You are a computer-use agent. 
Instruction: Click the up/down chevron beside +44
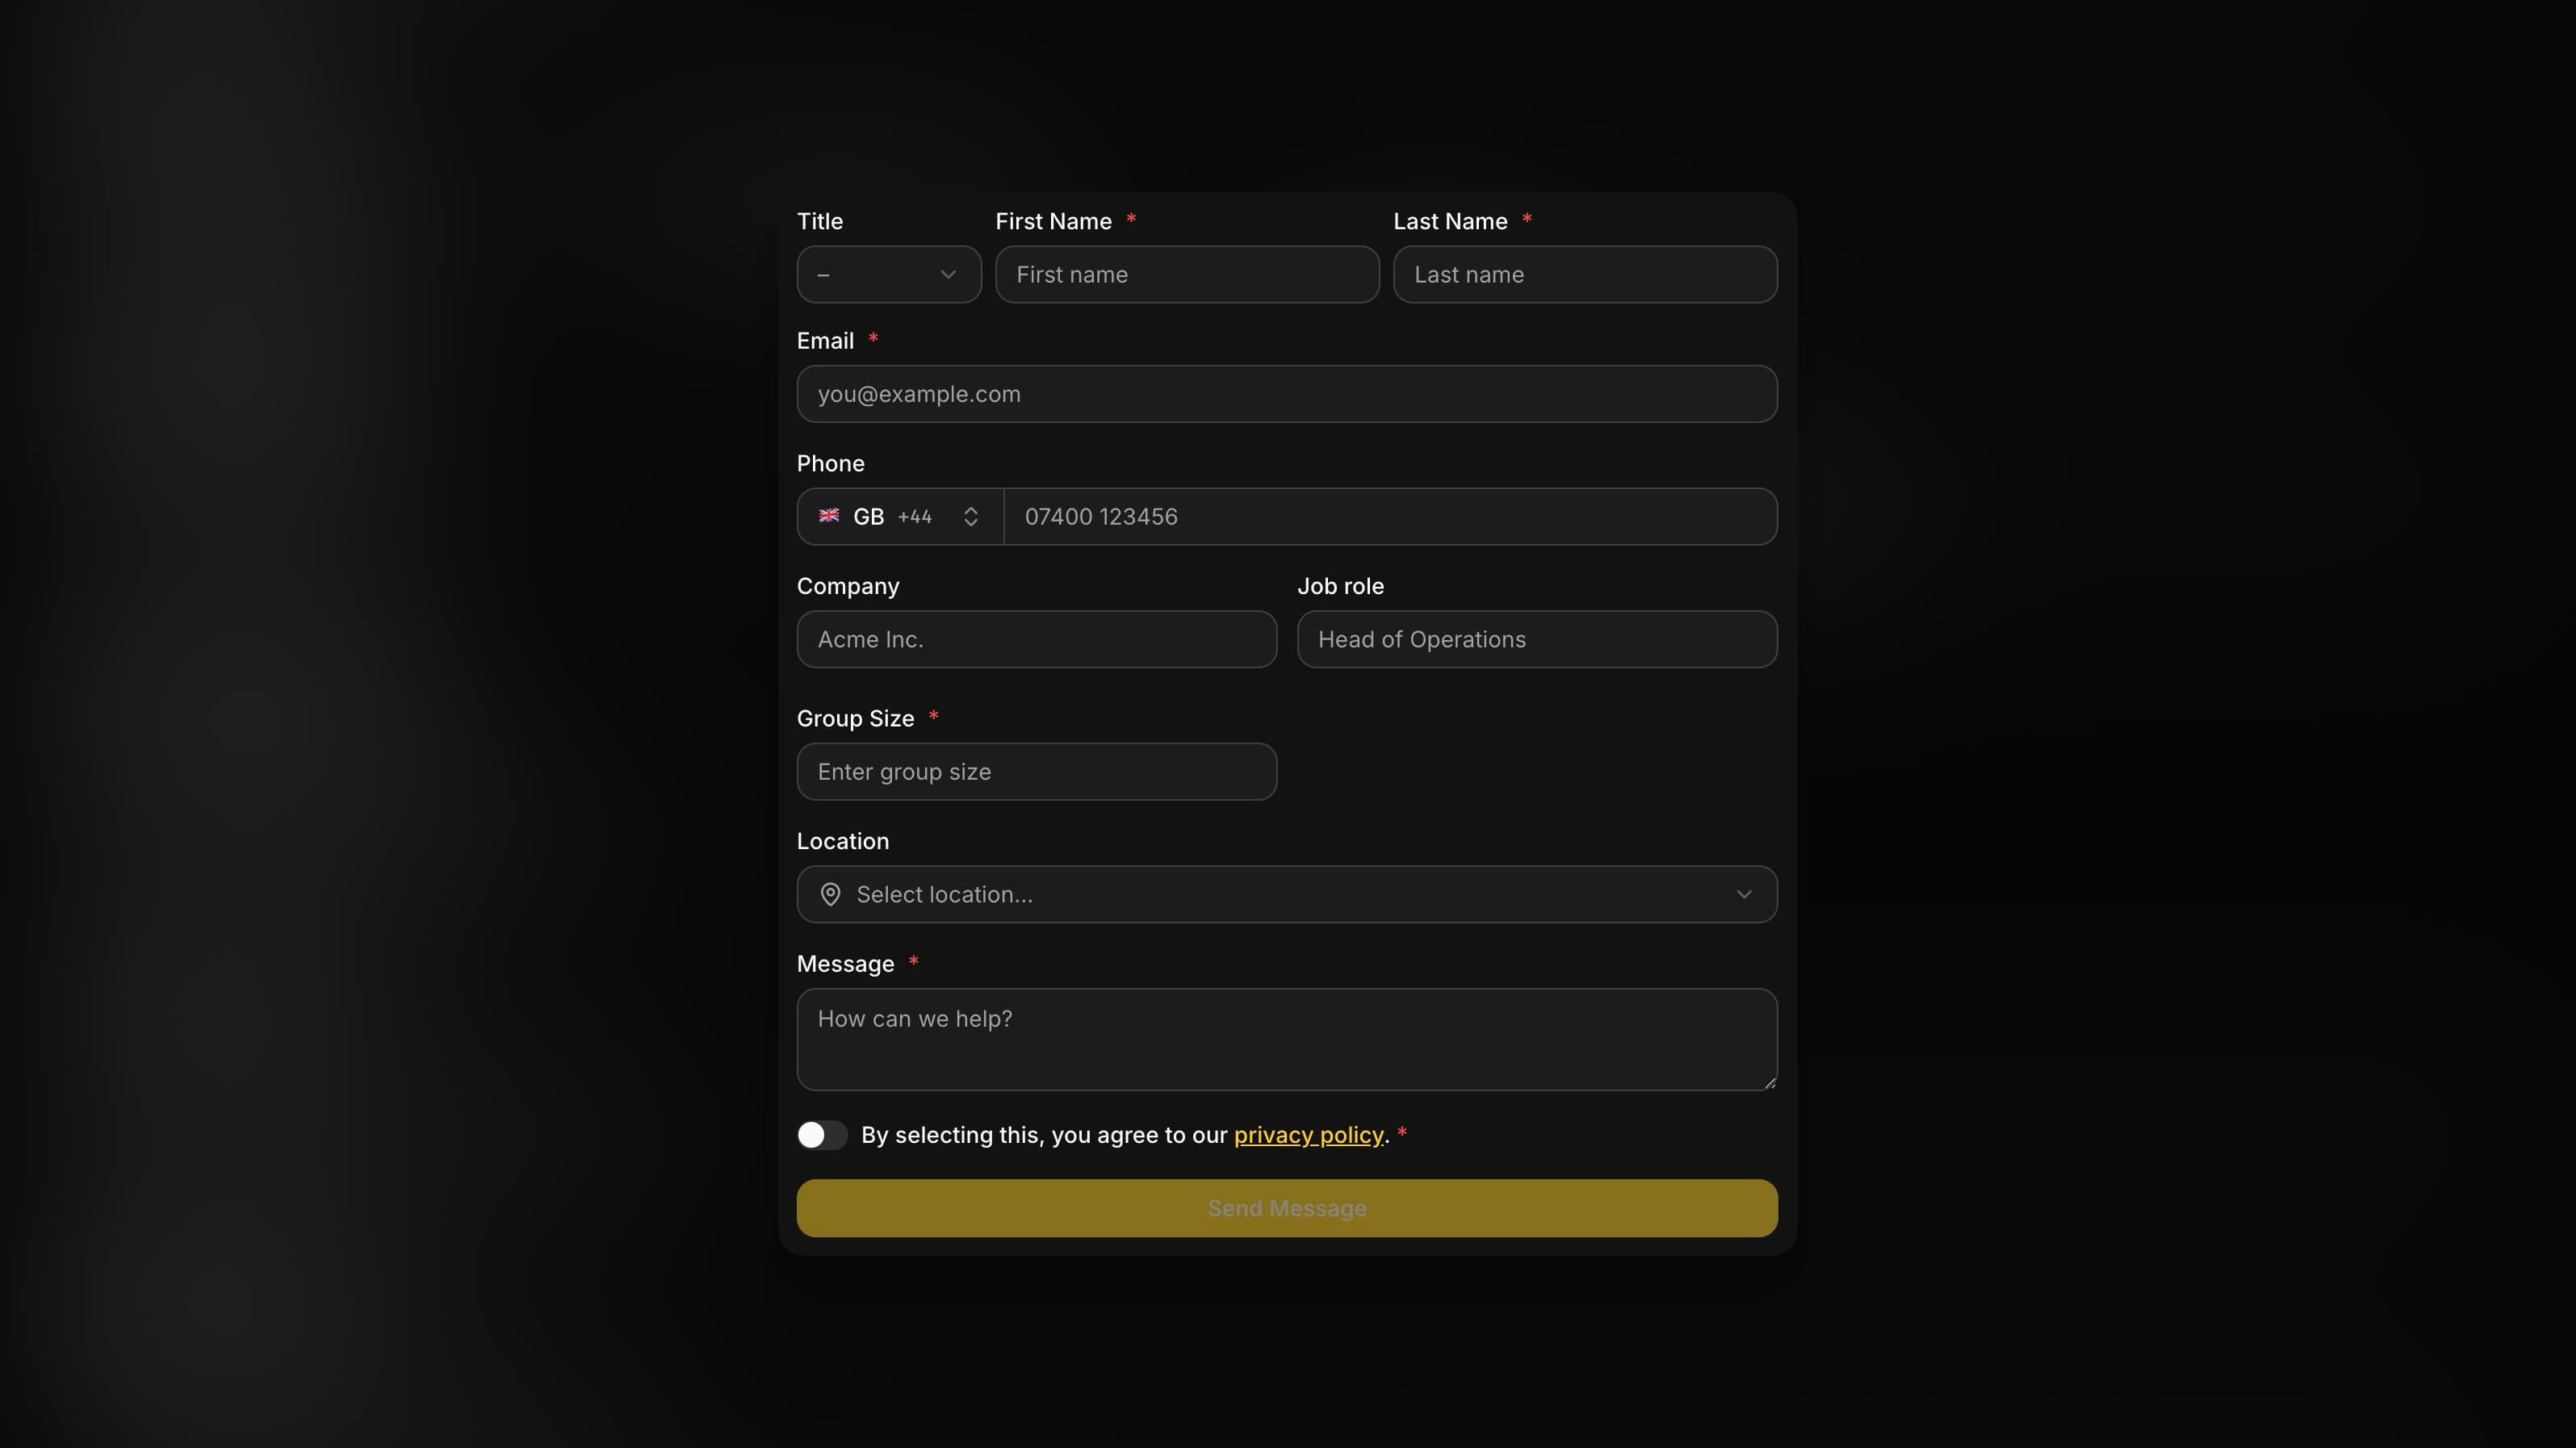pyautogui.click(x=970, y=516)
